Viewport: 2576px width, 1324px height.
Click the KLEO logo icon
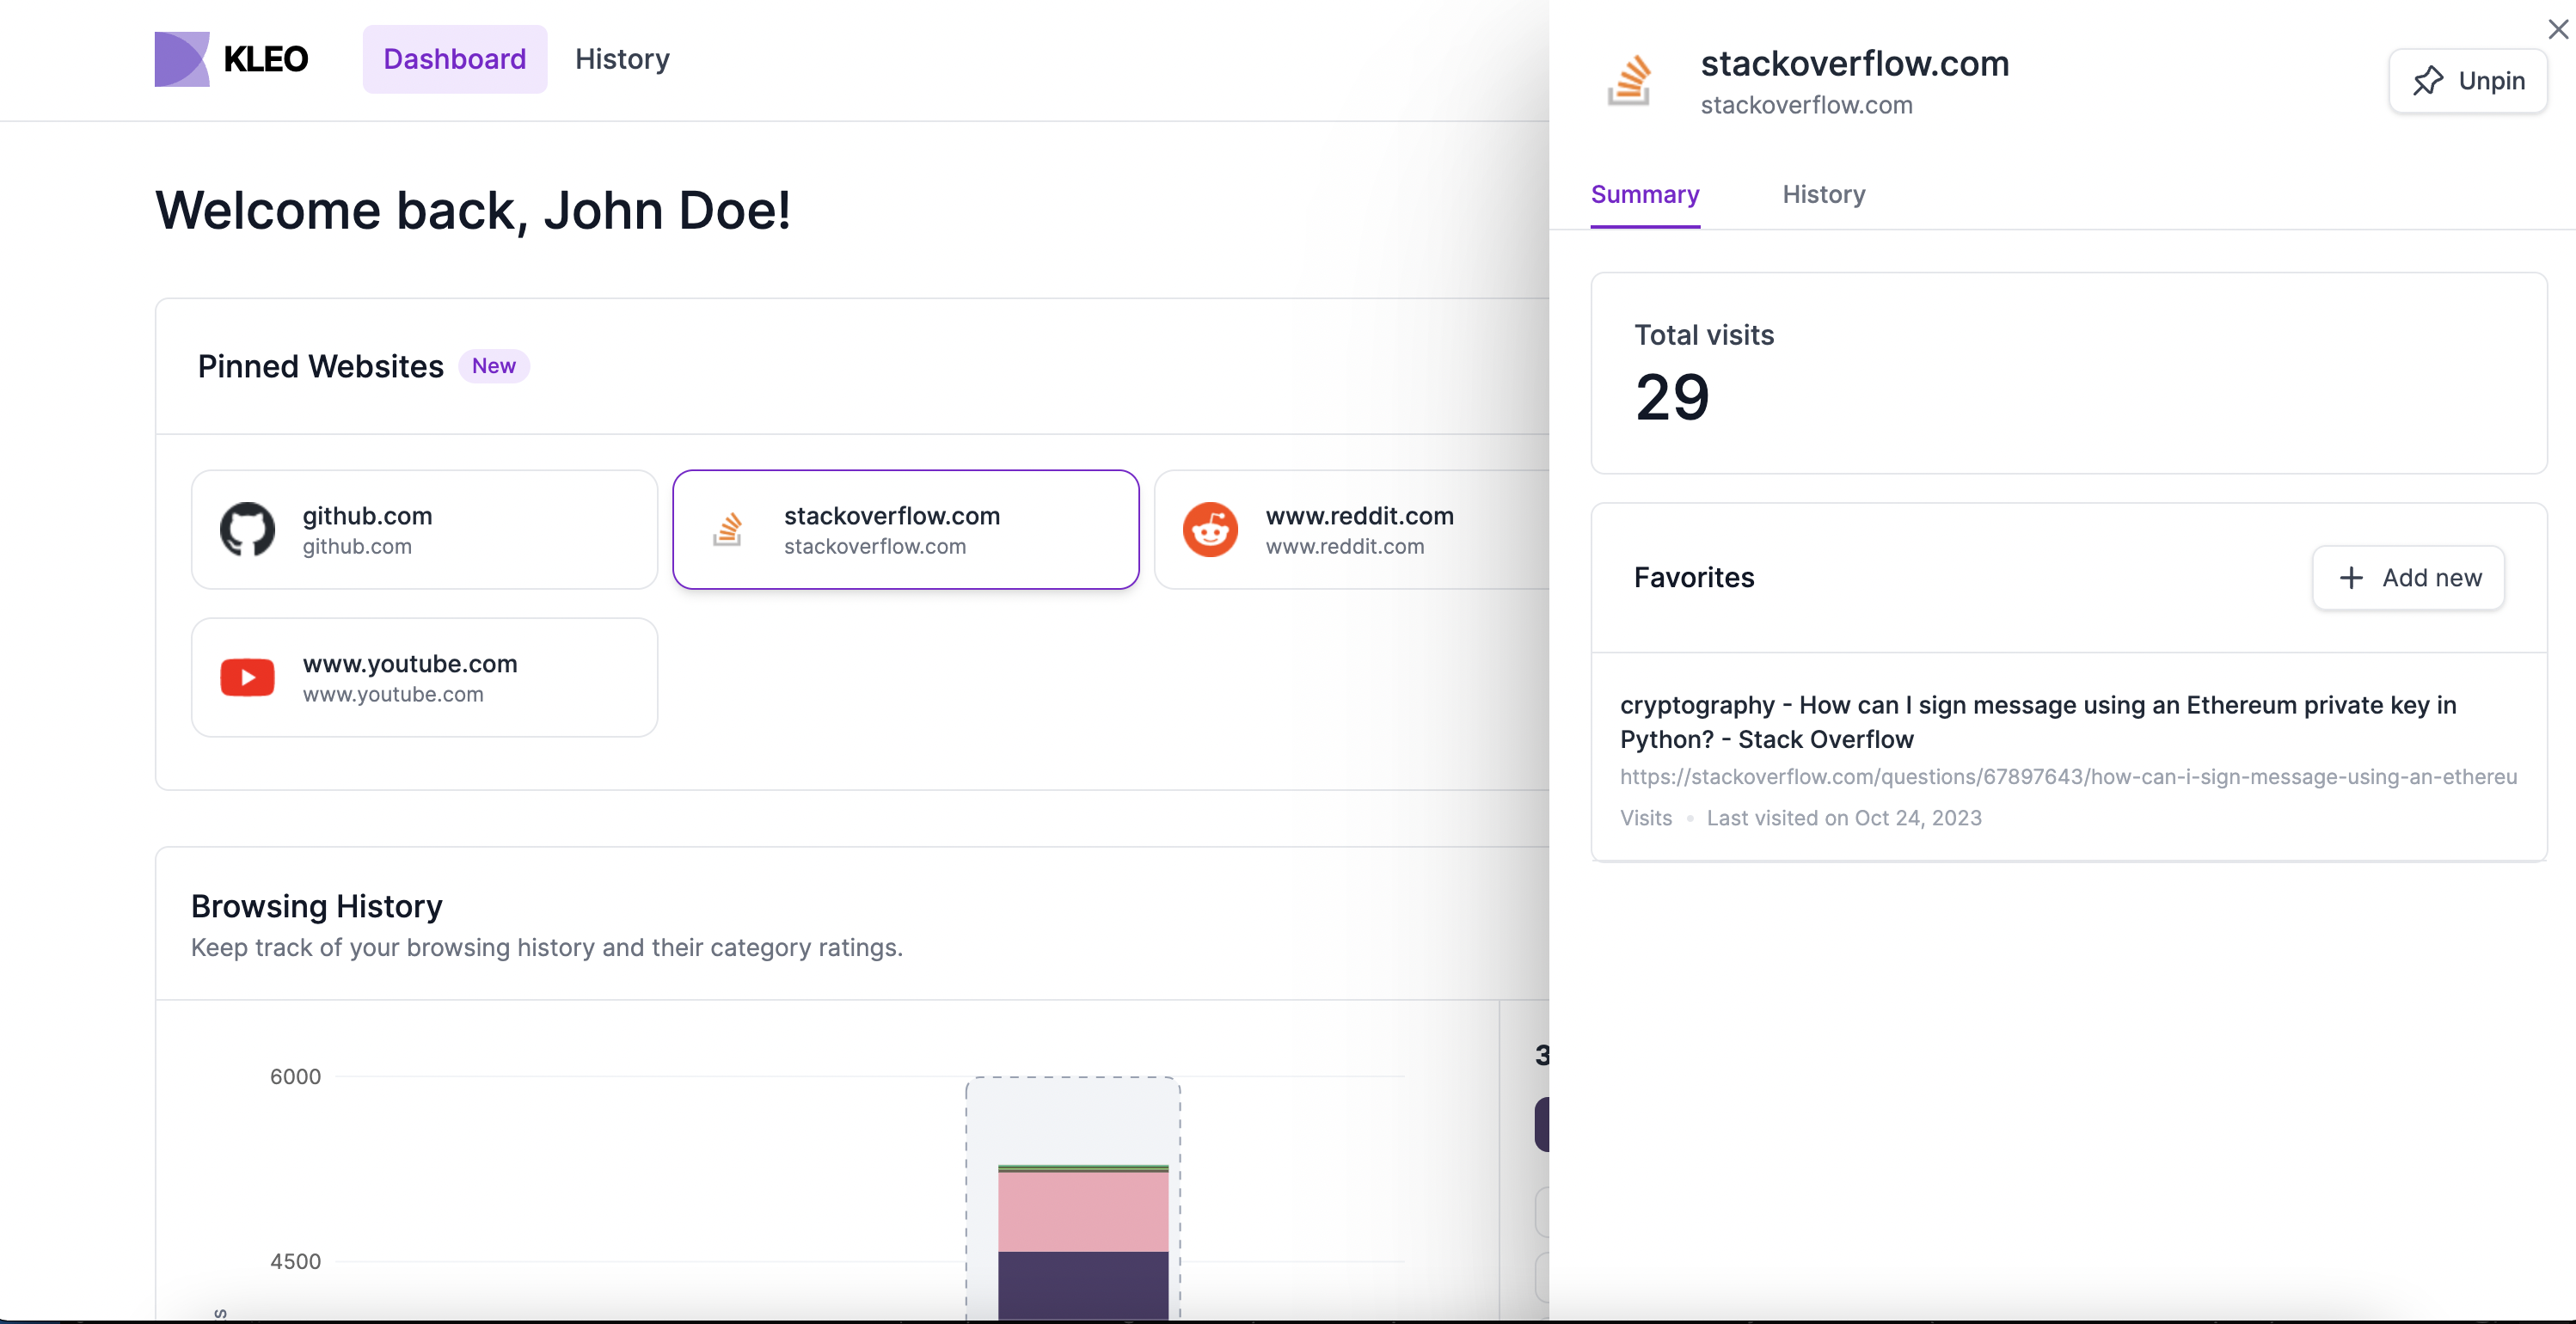click(181, 59)
